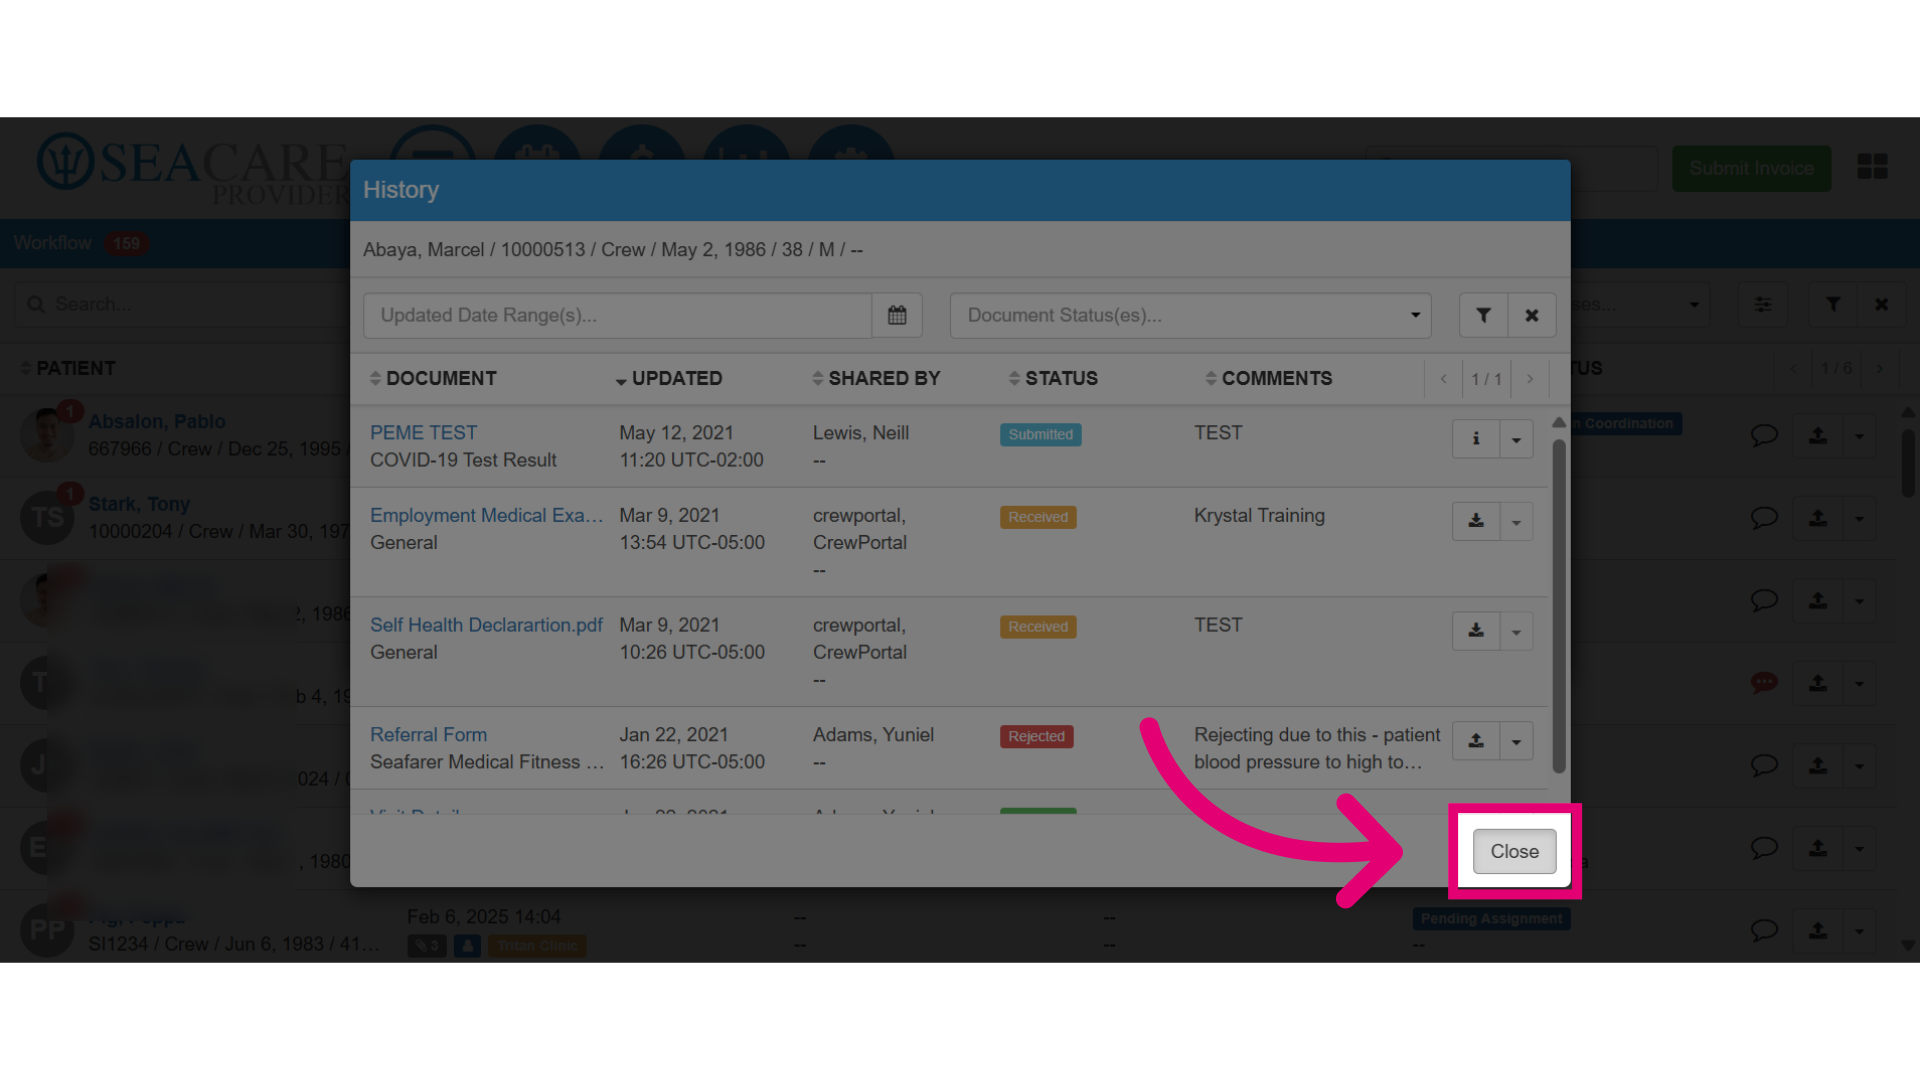Expand actions dropdown for Employment Medical Exam row
Image resolution: width=1920 pixels, height=1080 pixels.
tap(1516, 521)
